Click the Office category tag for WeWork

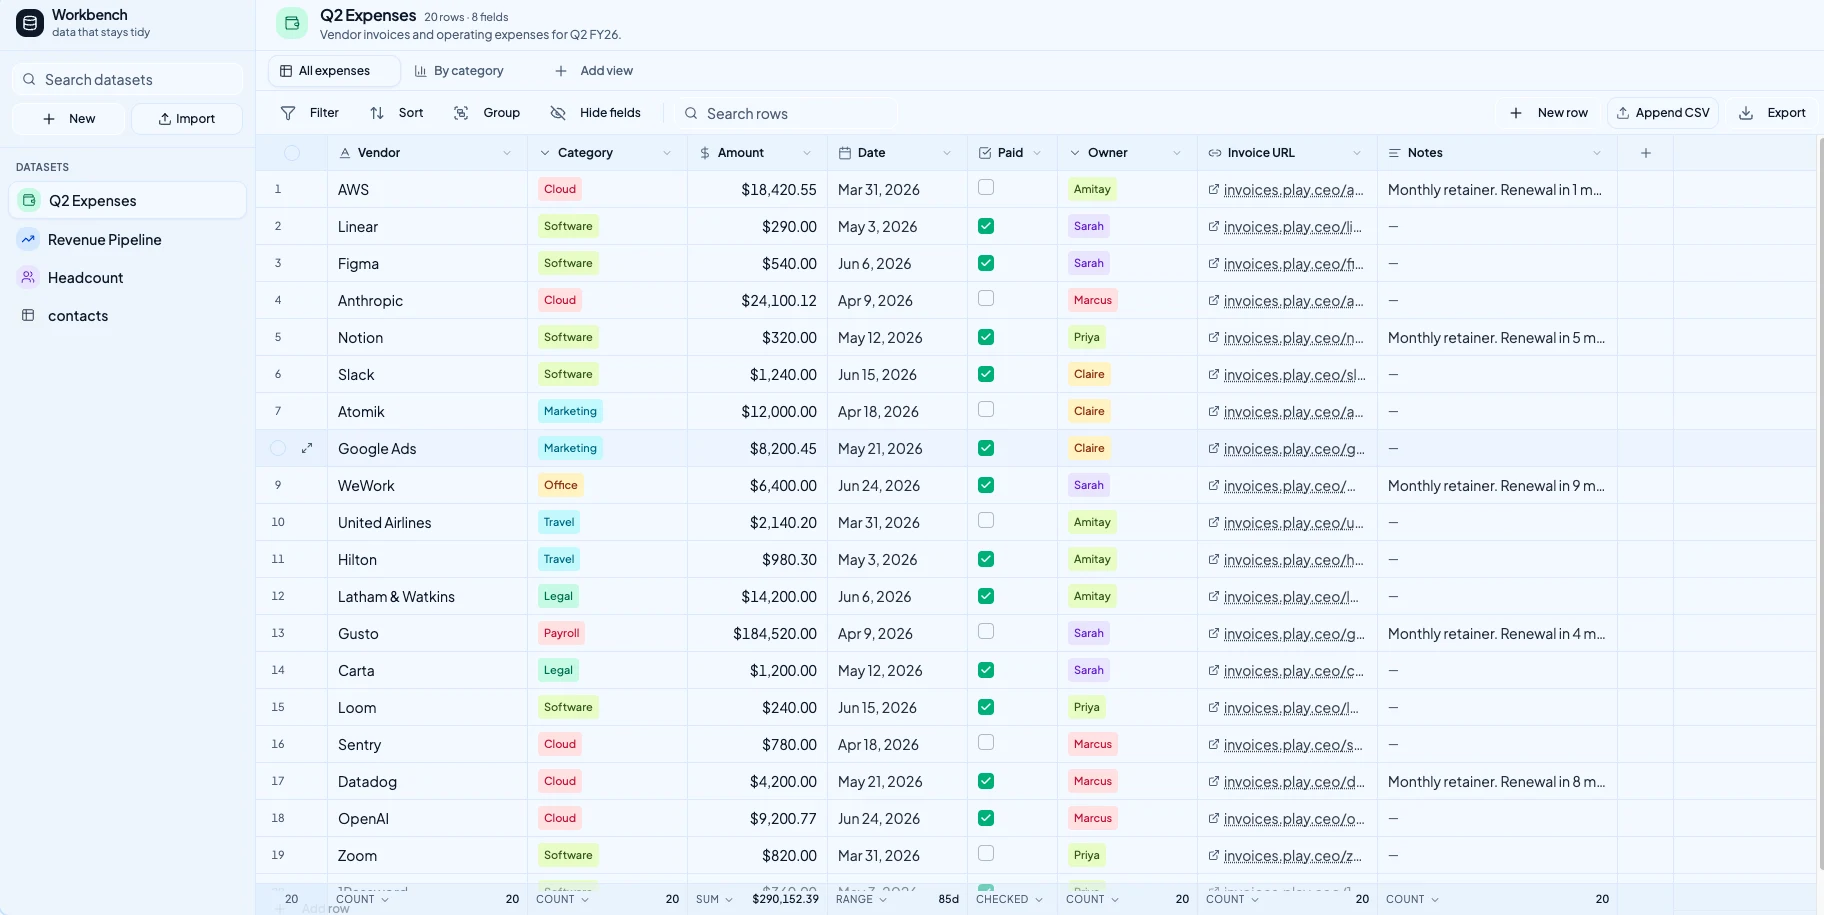[560, 485]
